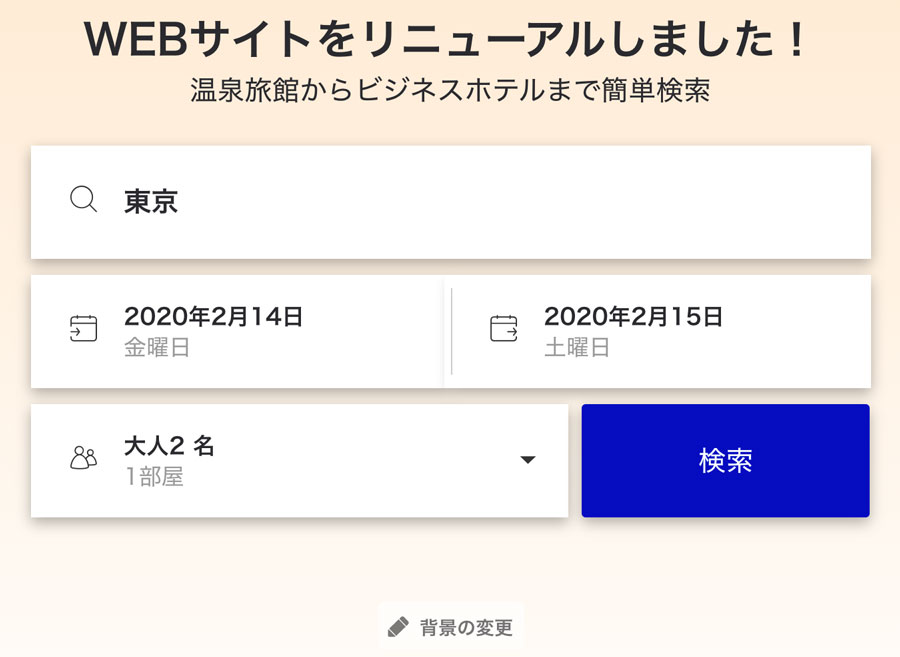The image size is (900, 657).
Task: Open the 2020年2月15日 check-out date
Action: coord(633,316)
